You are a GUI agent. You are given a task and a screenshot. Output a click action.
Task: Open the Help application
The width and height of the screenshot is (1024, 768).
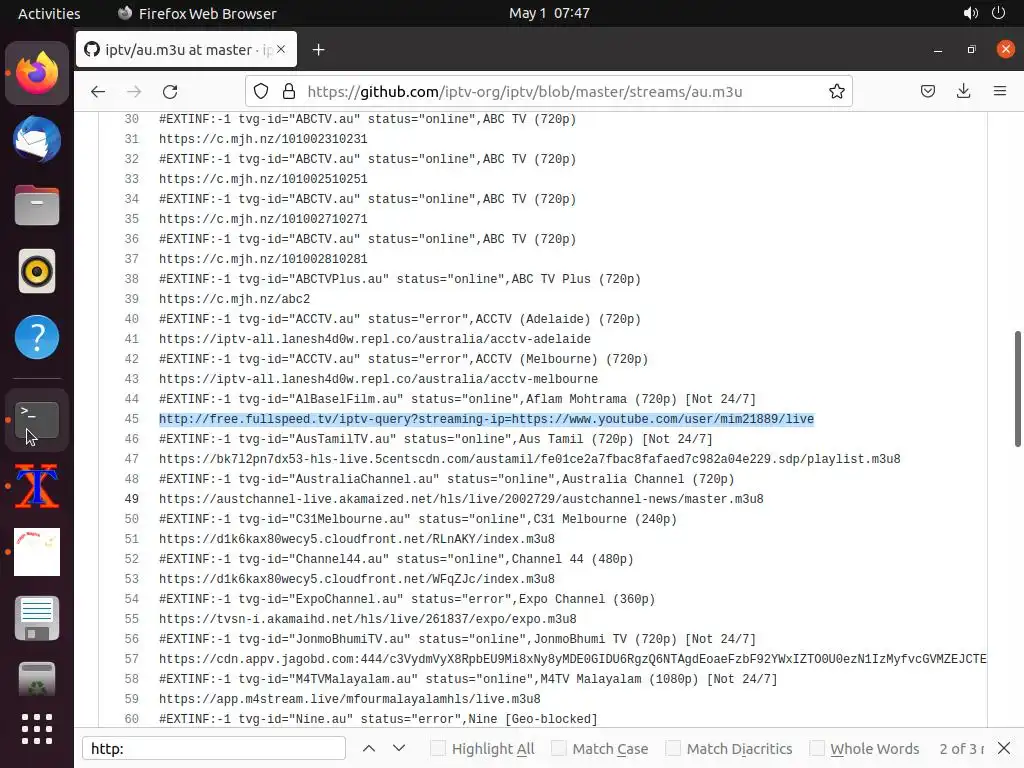[37, 338]
